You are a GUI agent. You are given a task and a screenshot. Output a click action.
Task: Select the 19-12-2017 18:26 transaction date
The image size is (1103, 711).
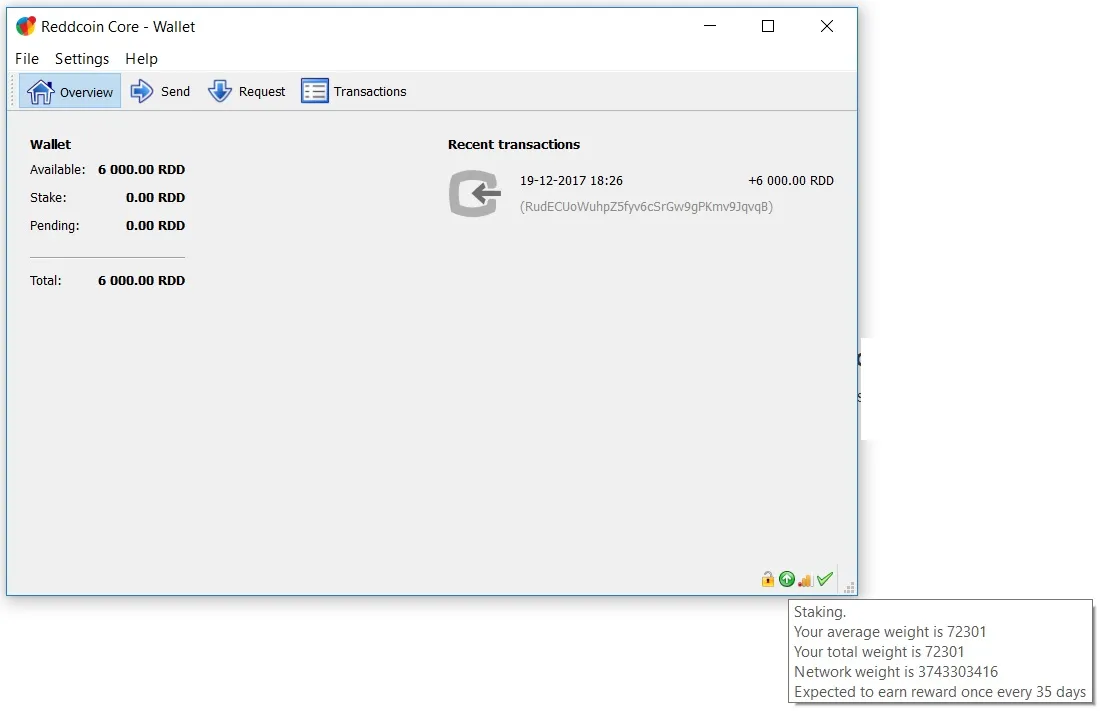point(571,181)
